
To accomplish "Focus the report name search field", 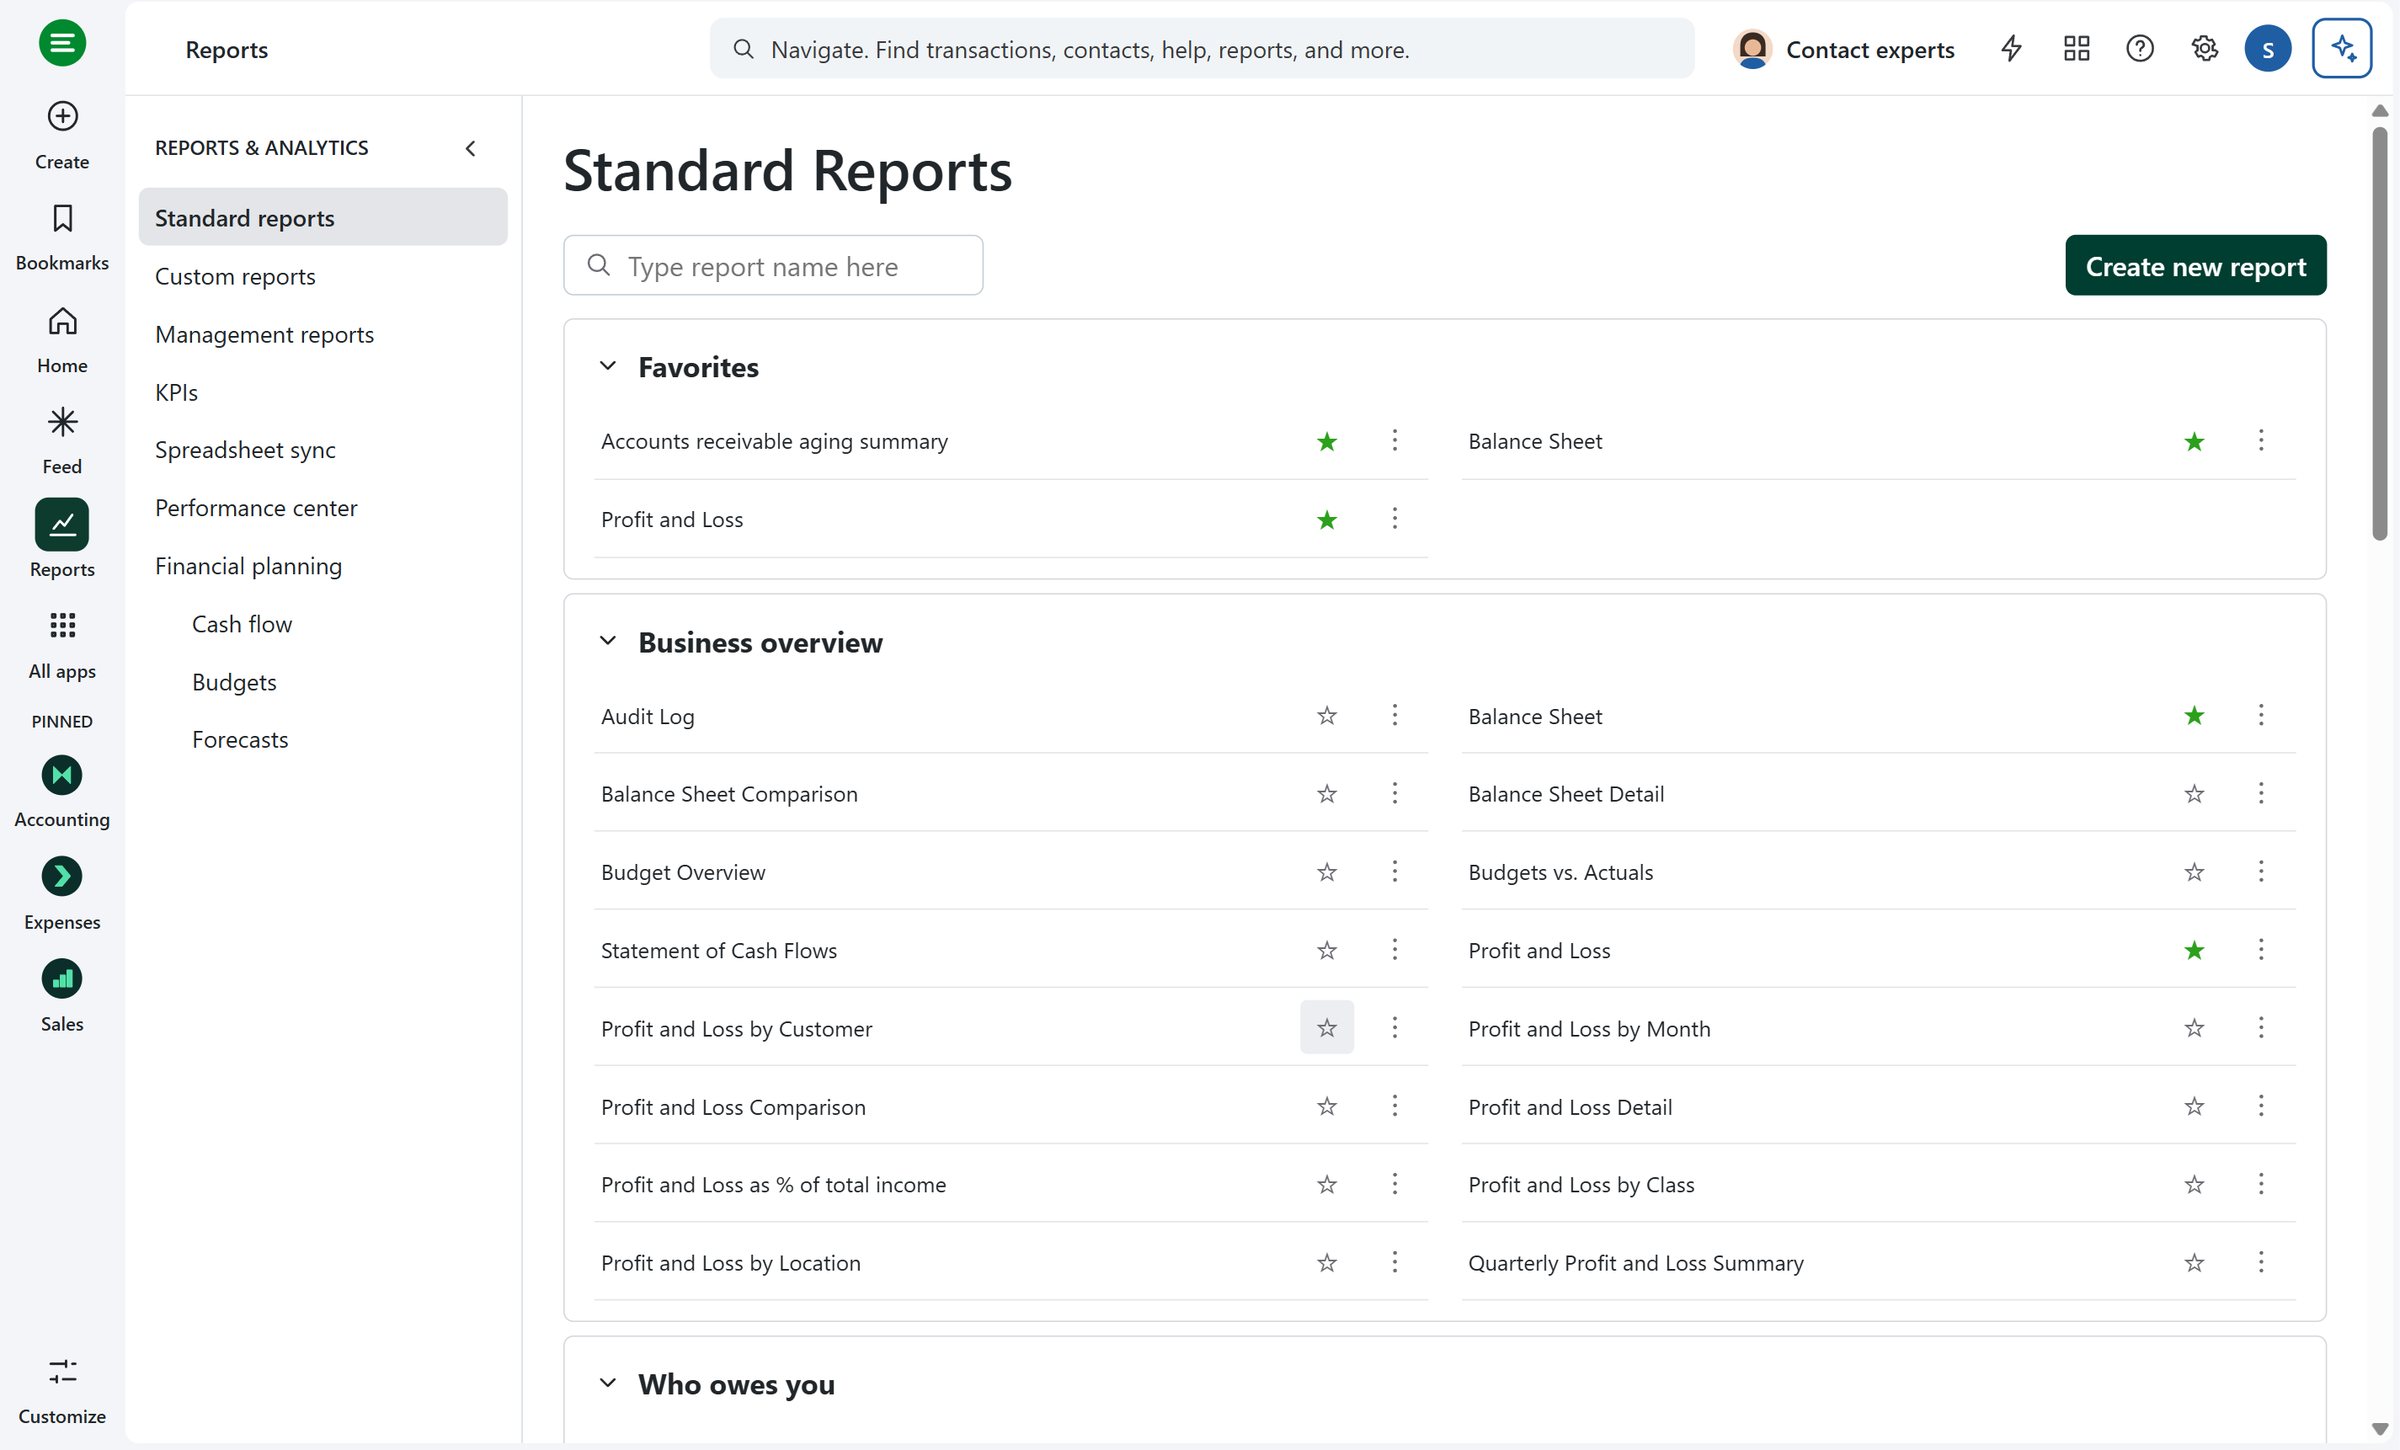I will (773, 266).
